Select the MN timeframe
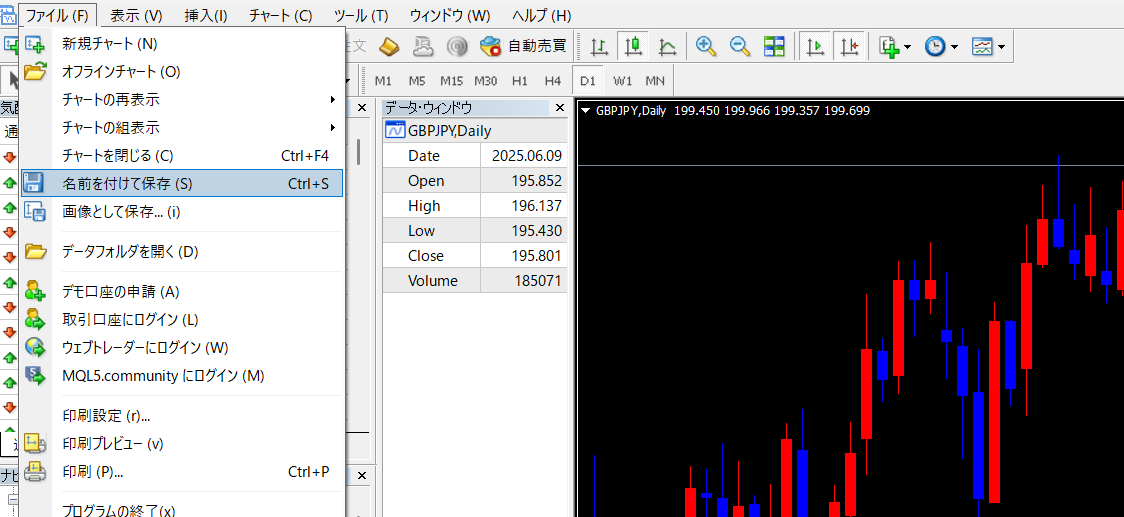The width and height of the screenshot is (1124, 517). click(655, 81)
